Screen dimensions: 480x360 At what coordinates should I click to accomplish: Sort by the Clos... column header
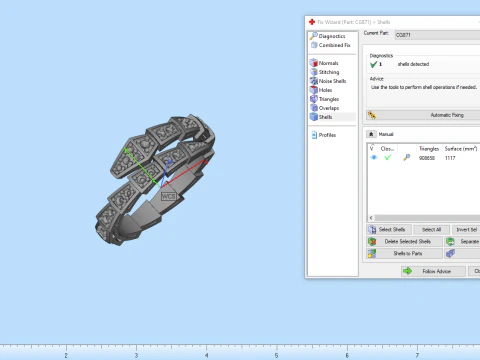pyautogui.click(x=387, y=149)
